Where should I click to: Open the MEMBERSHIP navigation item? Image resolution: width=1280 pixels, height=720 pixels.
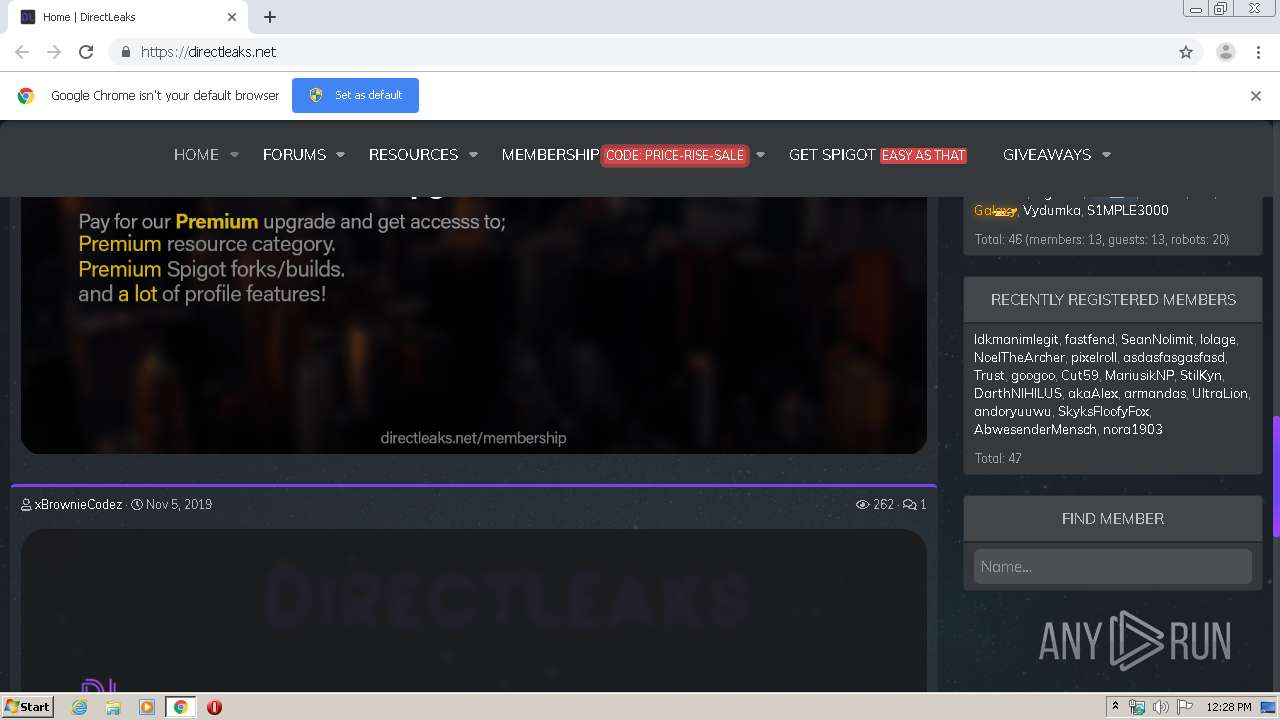(550, 155)
